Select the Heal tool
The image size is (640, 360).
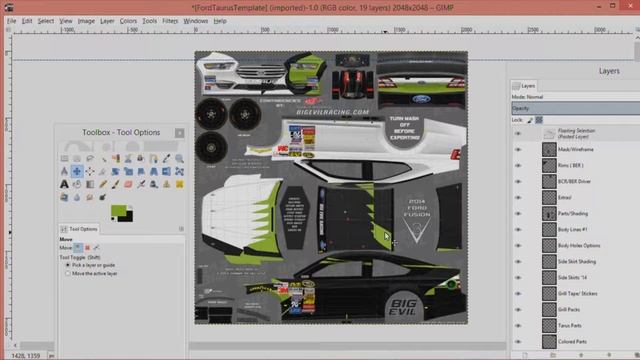pyautogui.click(x=179, y=184)
